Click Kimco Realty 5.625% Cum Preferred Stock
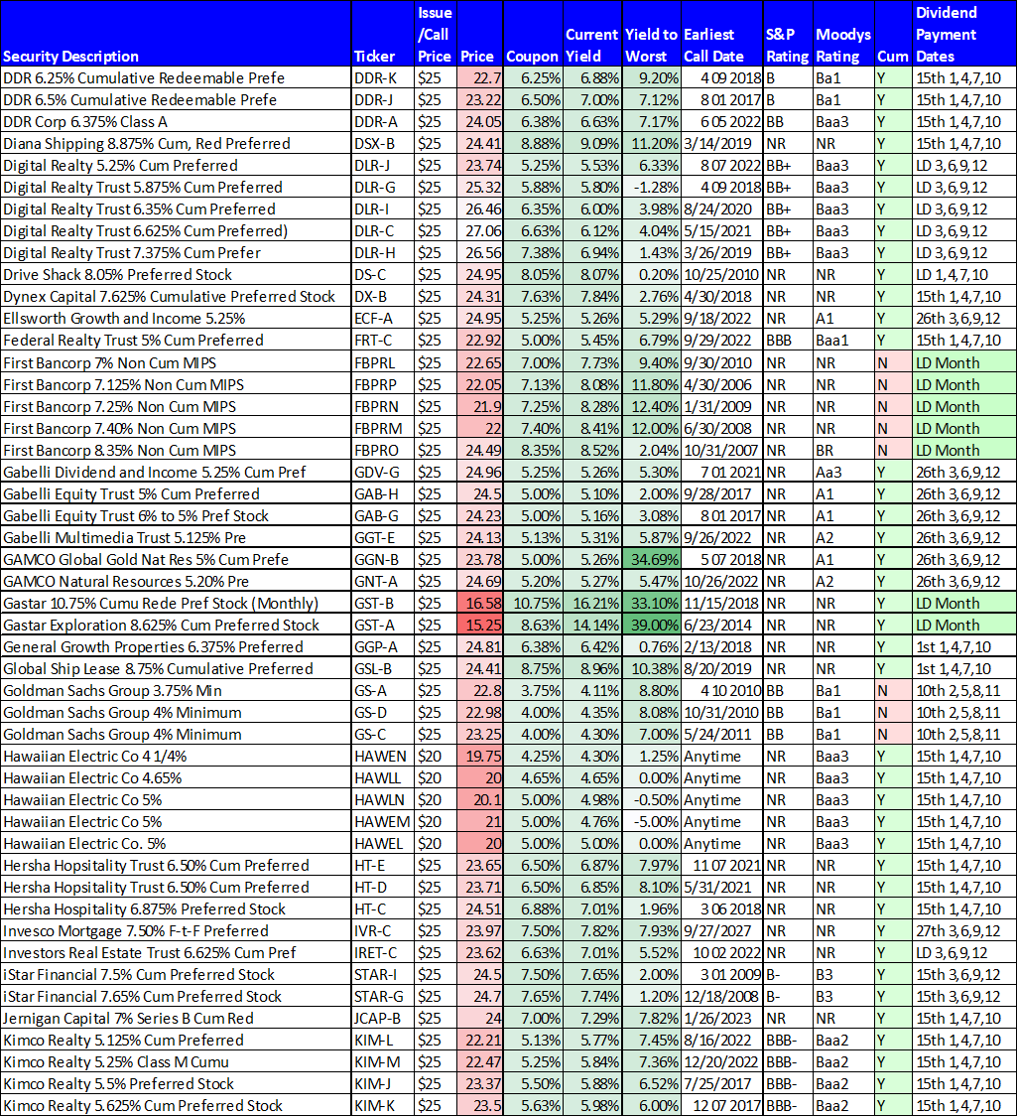Image resolution: width=1018 pixels, height=1117 pixels. pos(175,1106)
